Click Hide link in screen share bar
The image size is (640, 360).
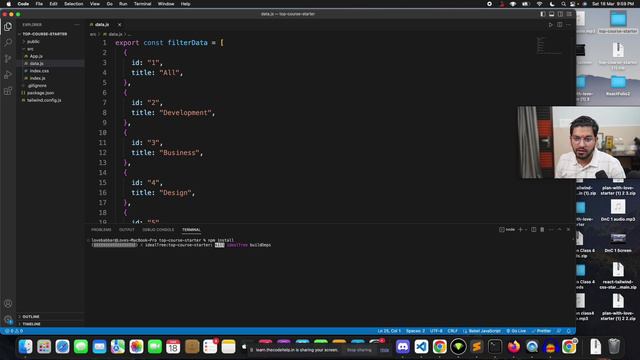pyautogui.click(x=384, y=350)
